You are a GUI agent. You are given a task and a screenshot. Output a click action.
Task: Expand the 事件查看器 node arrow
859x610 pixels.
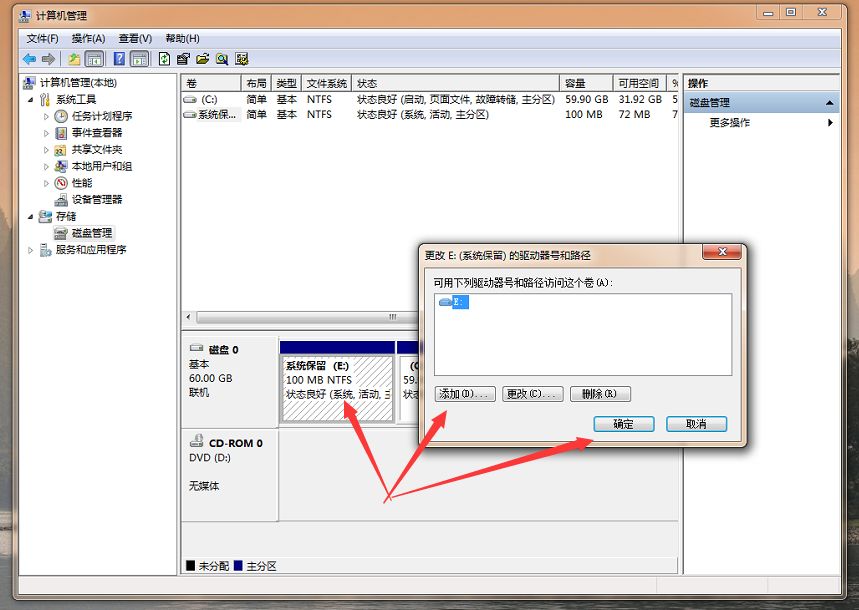tap(46, 133)
